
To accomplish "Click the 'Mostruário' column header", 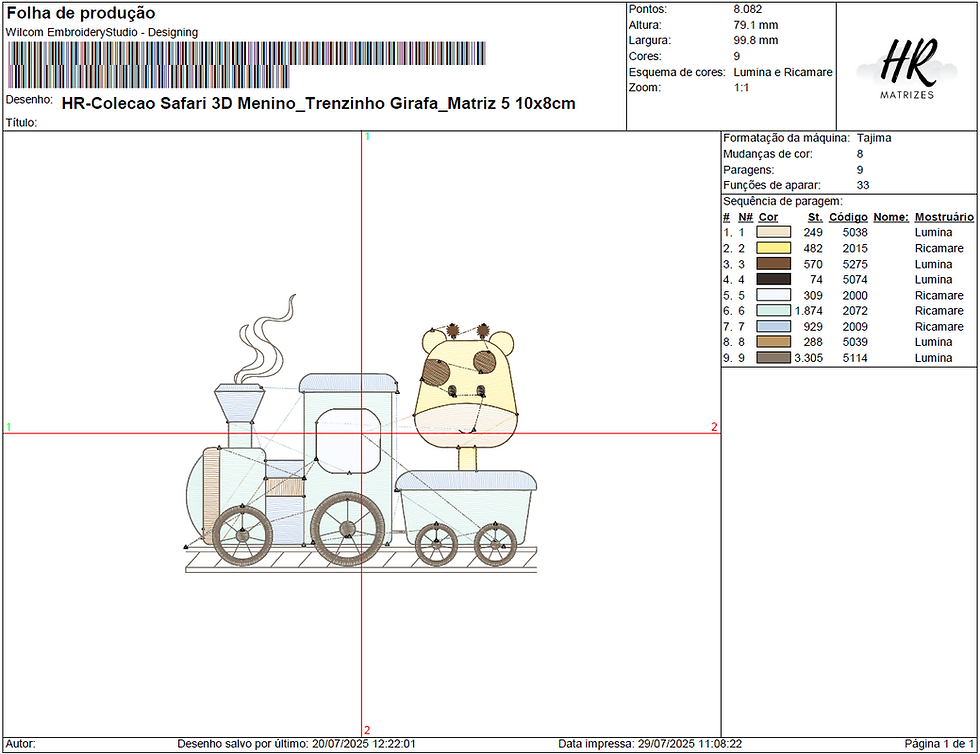I will pos(944,217).
